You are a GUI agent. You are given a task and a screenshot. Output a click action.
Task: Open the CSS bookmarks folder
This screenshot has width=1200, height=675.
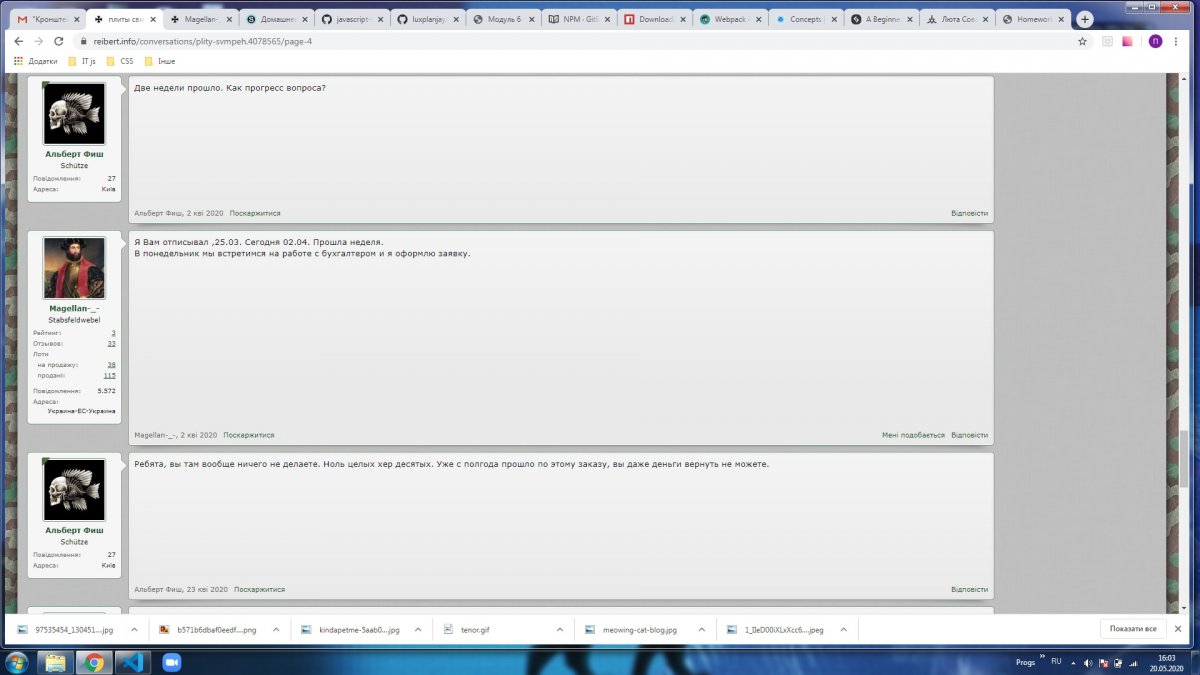click(x=119, y=61)
